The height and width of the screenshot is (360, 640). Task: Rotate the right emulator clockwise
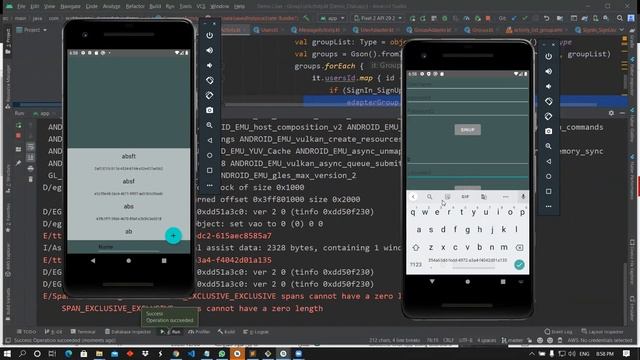(549, 116)
